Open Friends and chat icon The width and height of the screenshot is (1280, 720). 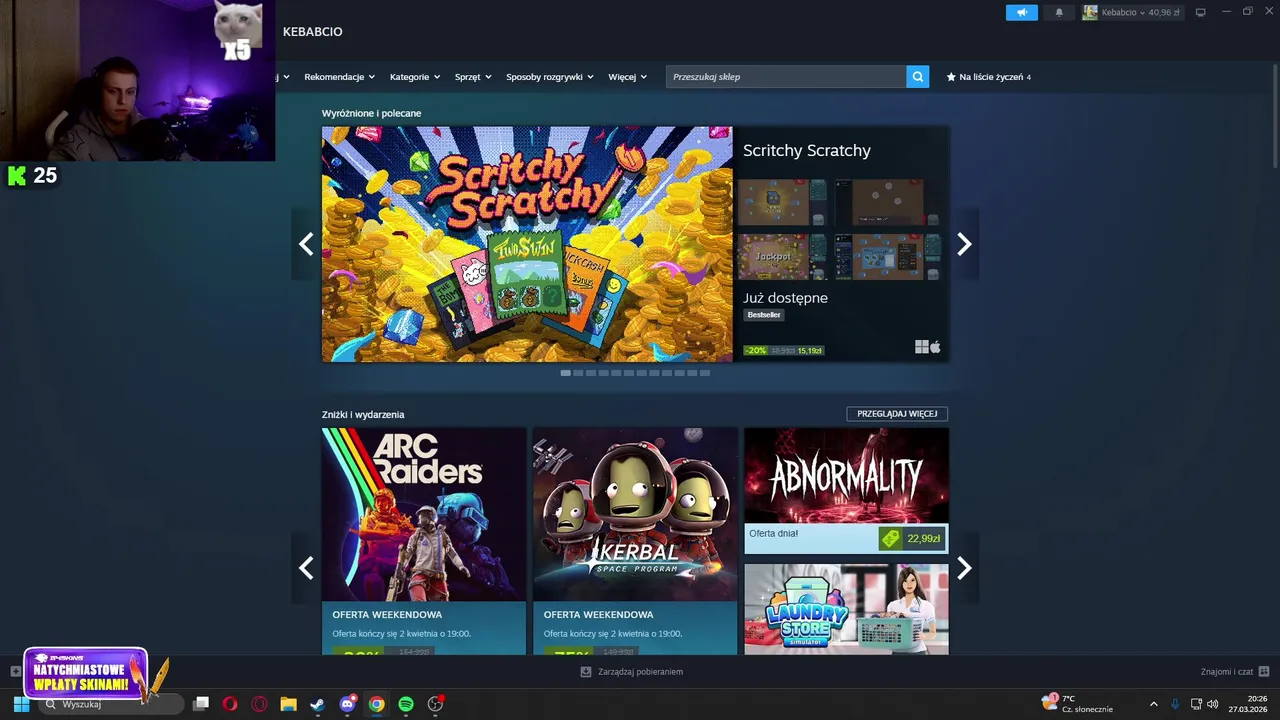1264,672
